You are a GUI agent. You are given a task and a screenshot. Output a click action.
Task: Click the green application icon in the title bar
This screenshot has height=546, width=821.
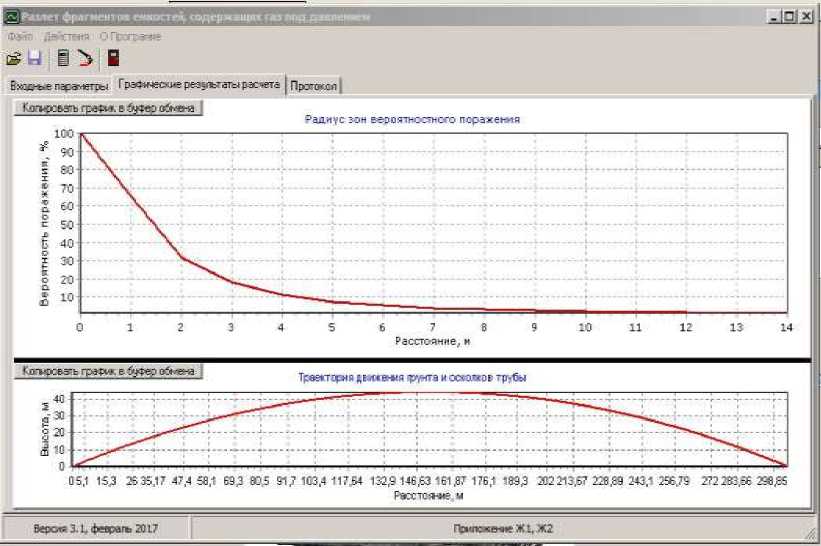click(x=11, y=17)
